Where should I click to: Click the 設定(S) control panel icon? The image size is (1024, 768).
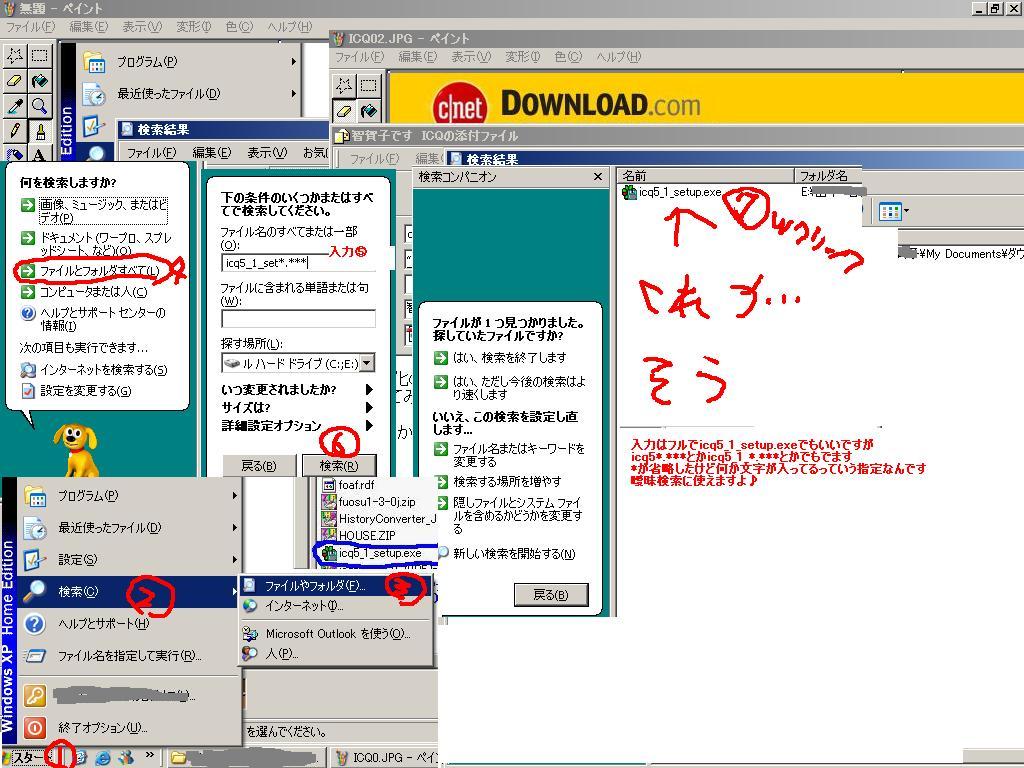(x=35, y=559)
